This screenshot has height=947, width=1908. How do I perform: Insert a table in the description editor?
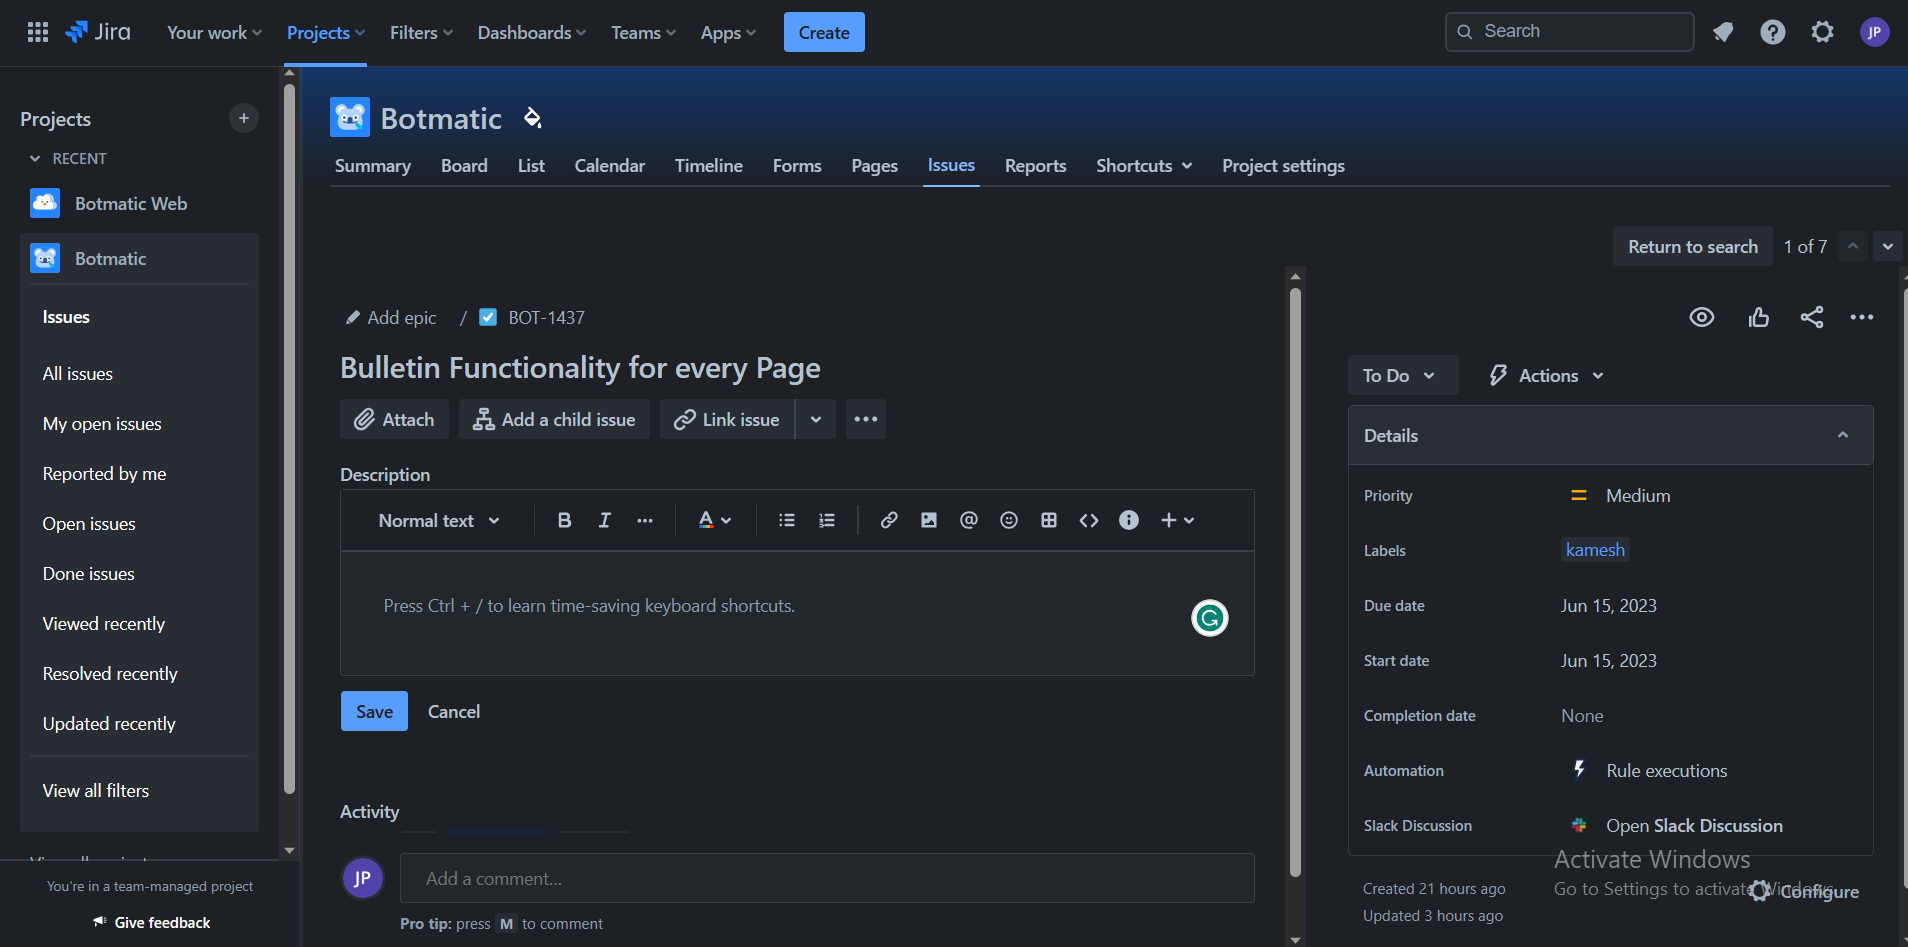point(1048,520)
